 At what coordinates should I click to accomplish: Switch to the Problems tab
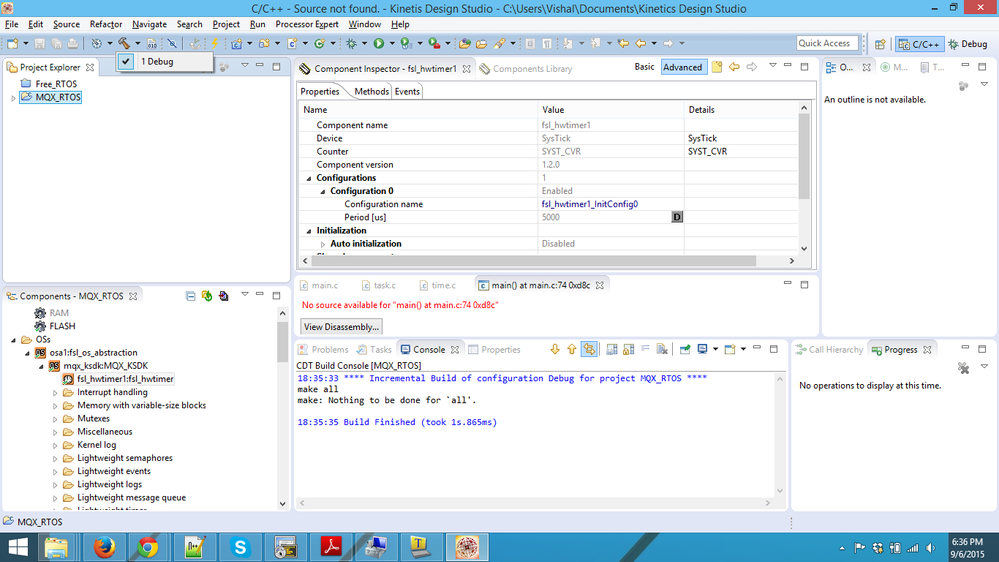(x=324, y=349)
